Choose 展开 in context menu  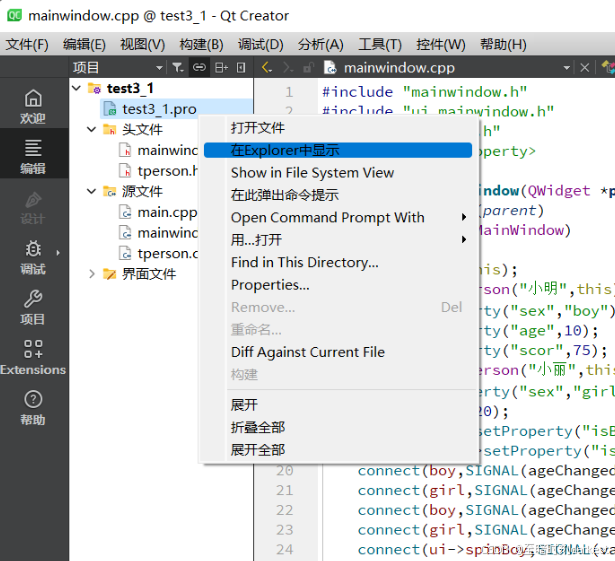click(338, 405)
